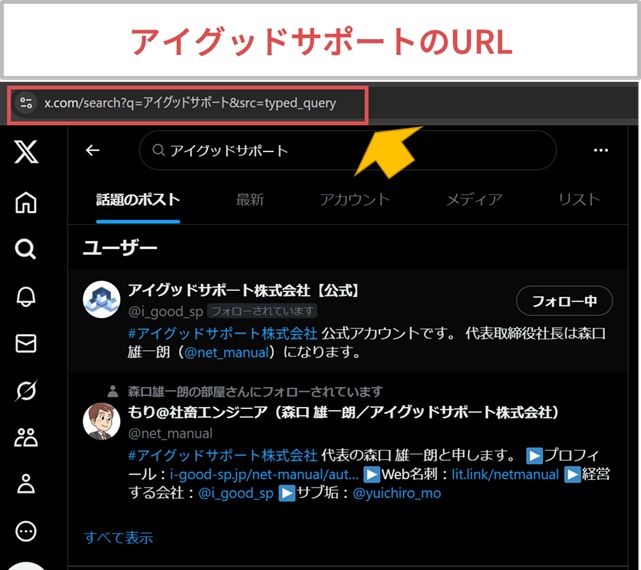Click the @net_manual handle under もり

click(x=170, y=433)
